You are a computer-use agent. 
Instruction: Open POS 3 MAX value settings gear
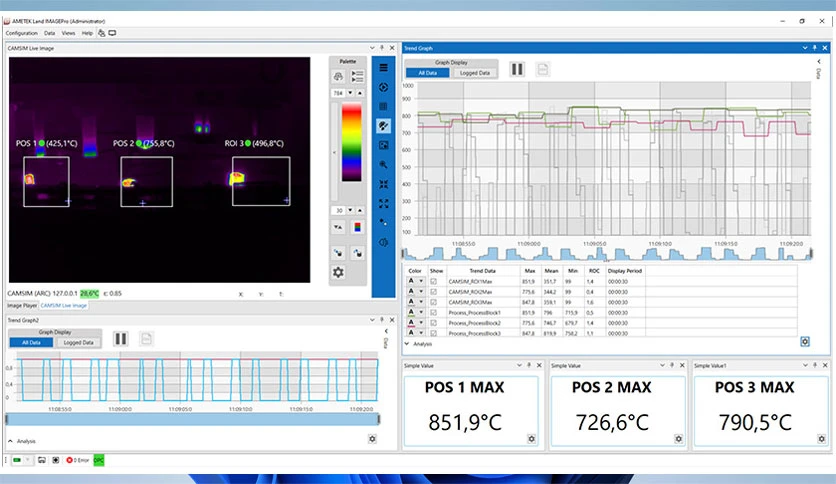[821, 439]
